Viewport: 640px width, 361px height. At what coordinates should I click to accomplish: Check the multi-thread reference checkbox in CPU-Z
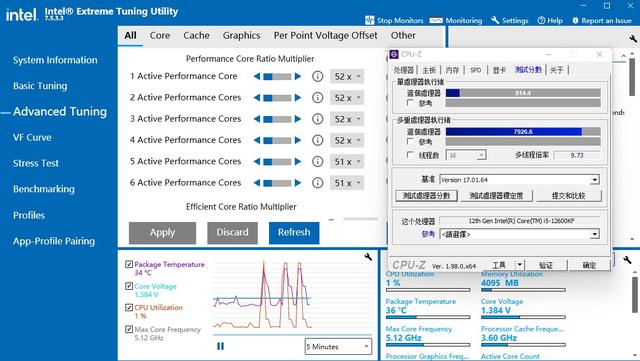(410, 141)
